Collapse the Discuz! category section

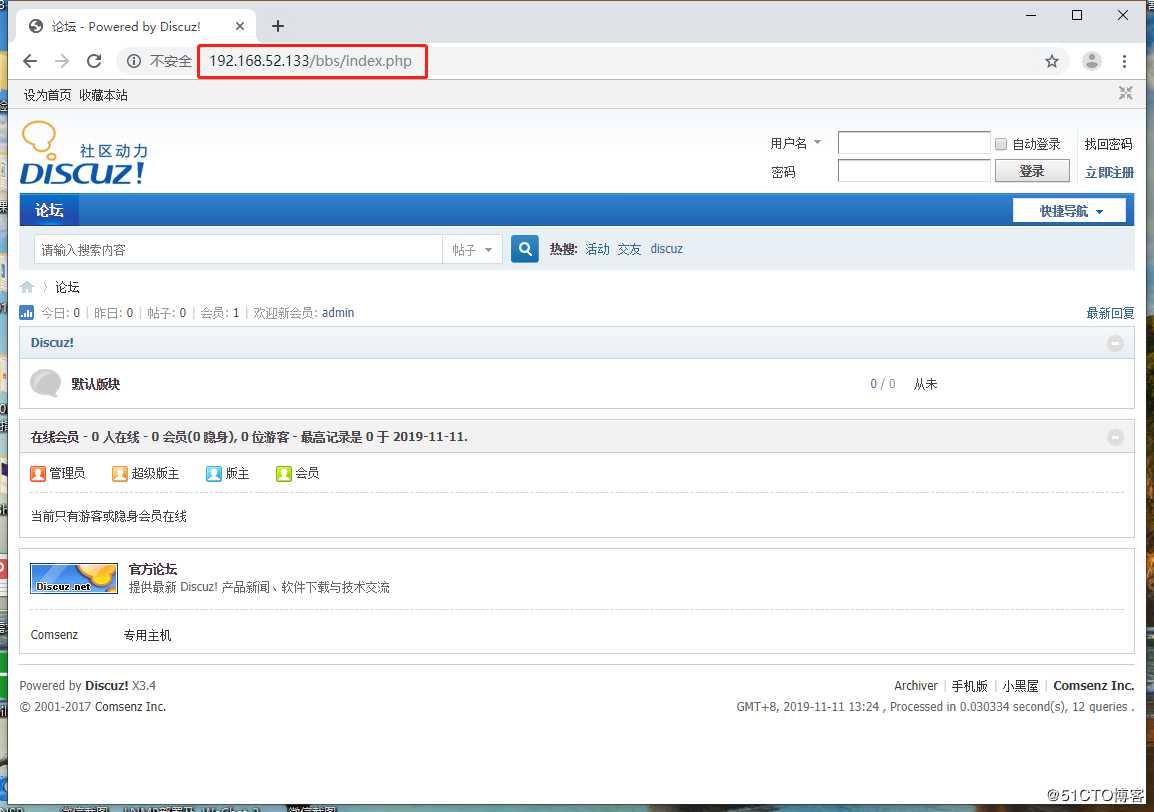pyautogui.click(x=1115, y=343)
